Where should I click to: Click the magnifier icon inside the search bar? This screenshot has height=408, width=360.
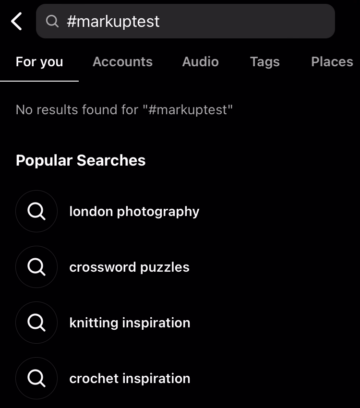[x=52, y=21]
